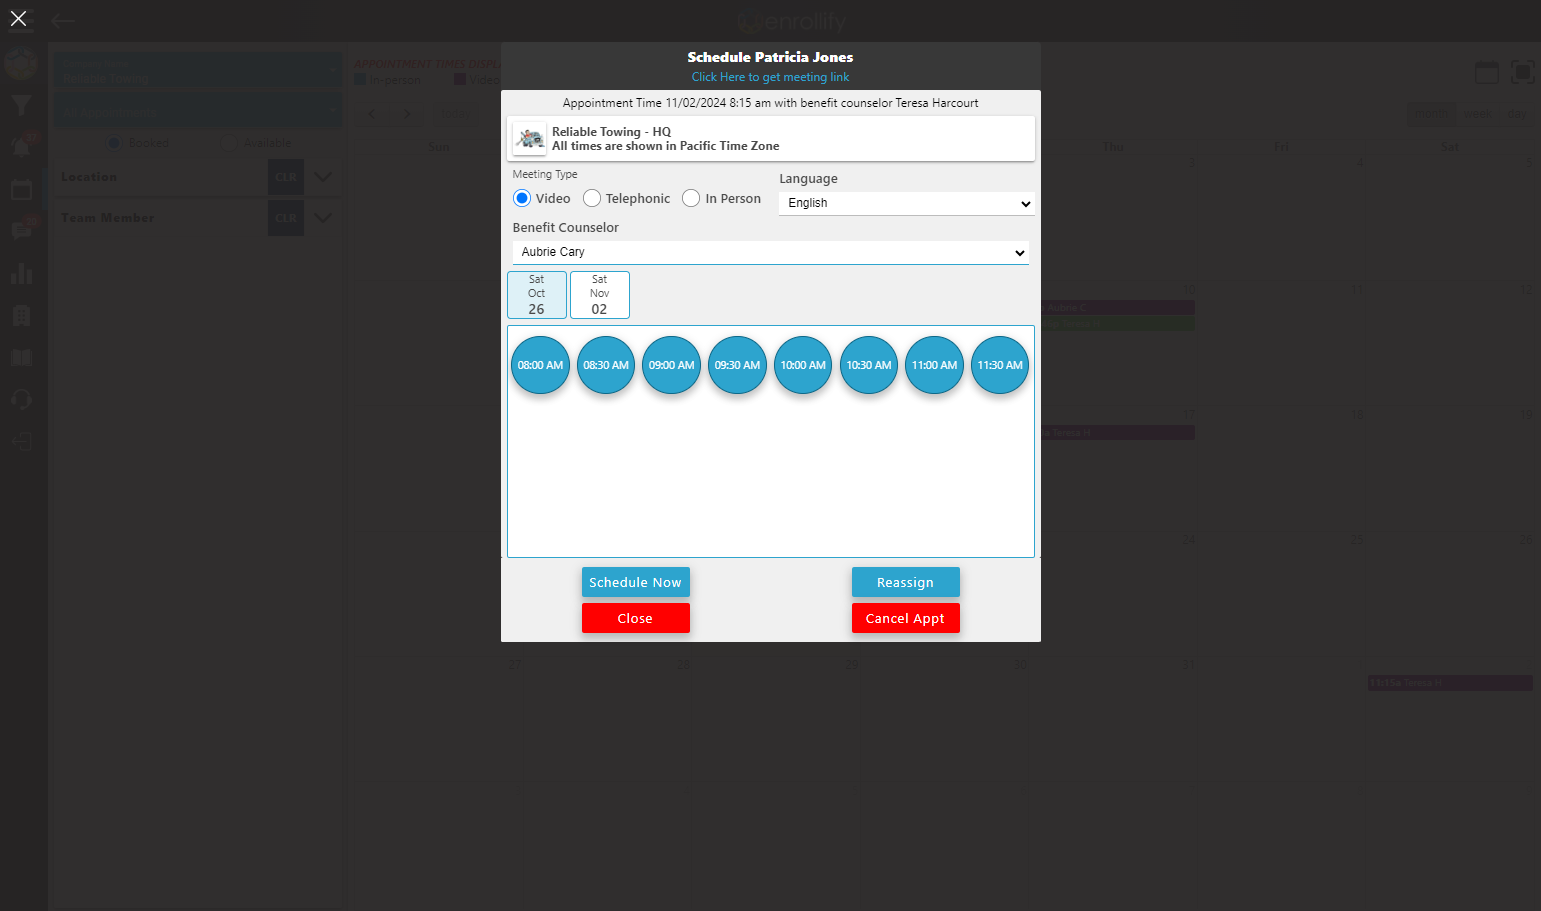The width and height of the screenshot is (1541, 911).
Task: Select the Video meeting type
Action: click(522, 198)
